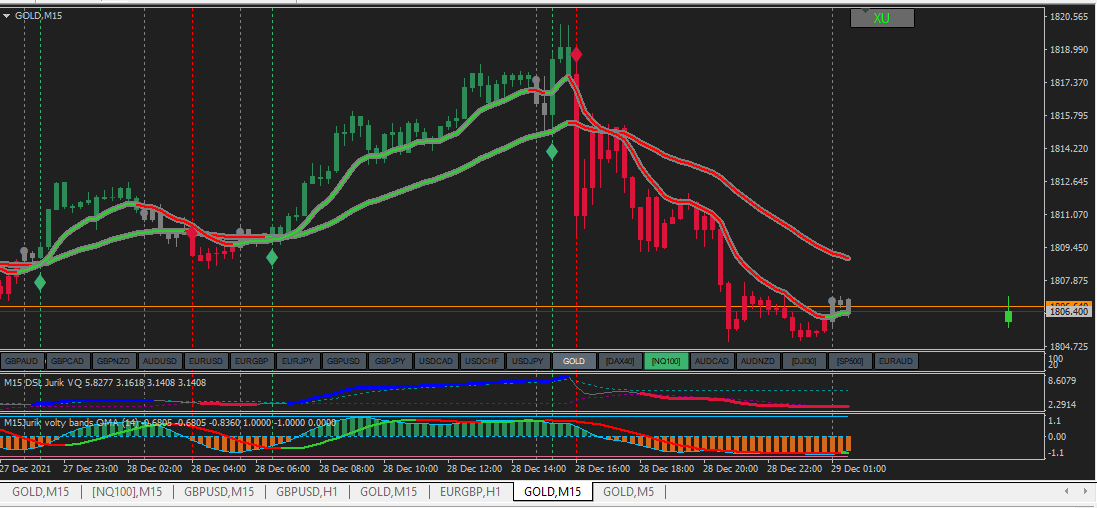Select the GOLD symbol button in the panel
Screen dimensions: 1097x508
[574, 361]
